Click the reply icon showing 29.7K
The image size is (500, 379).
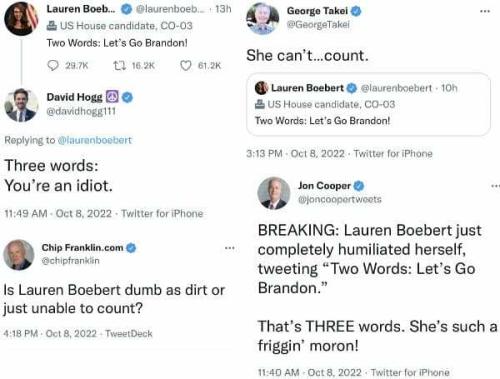[53, 65]
